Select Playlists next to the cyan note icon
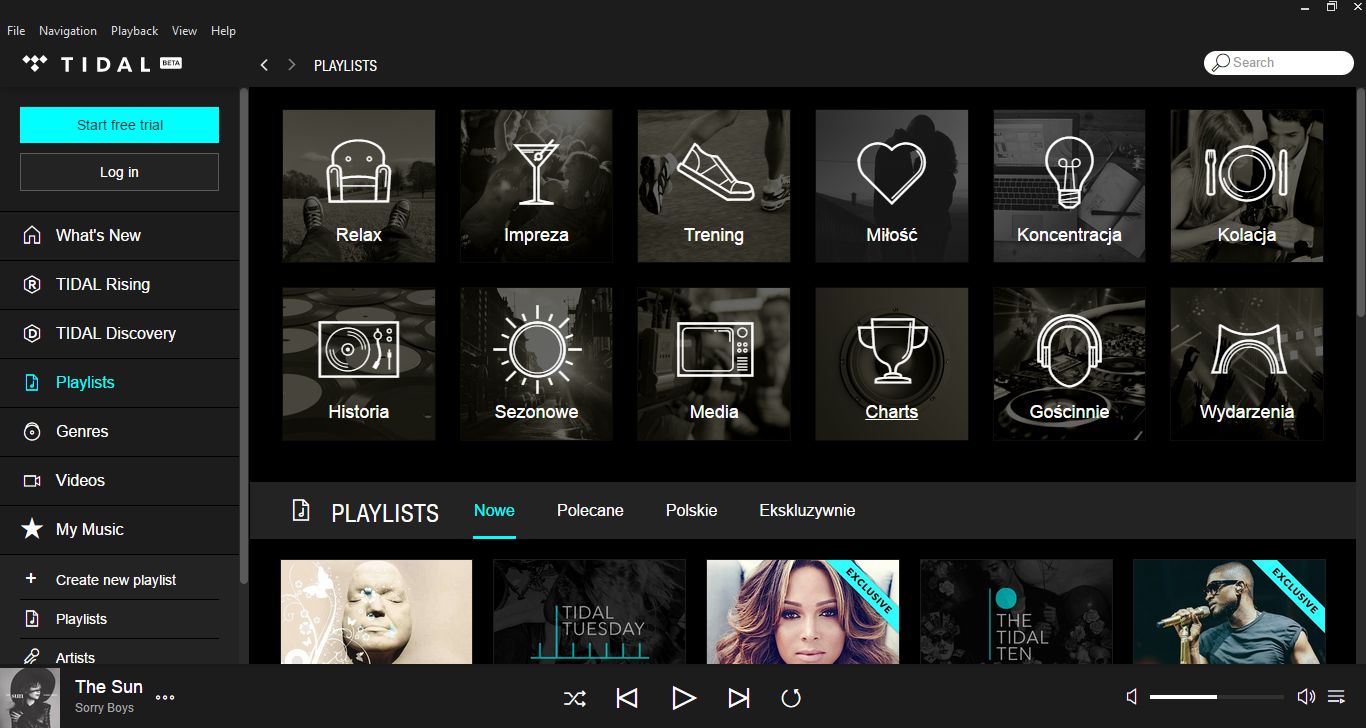 (119, 383)
